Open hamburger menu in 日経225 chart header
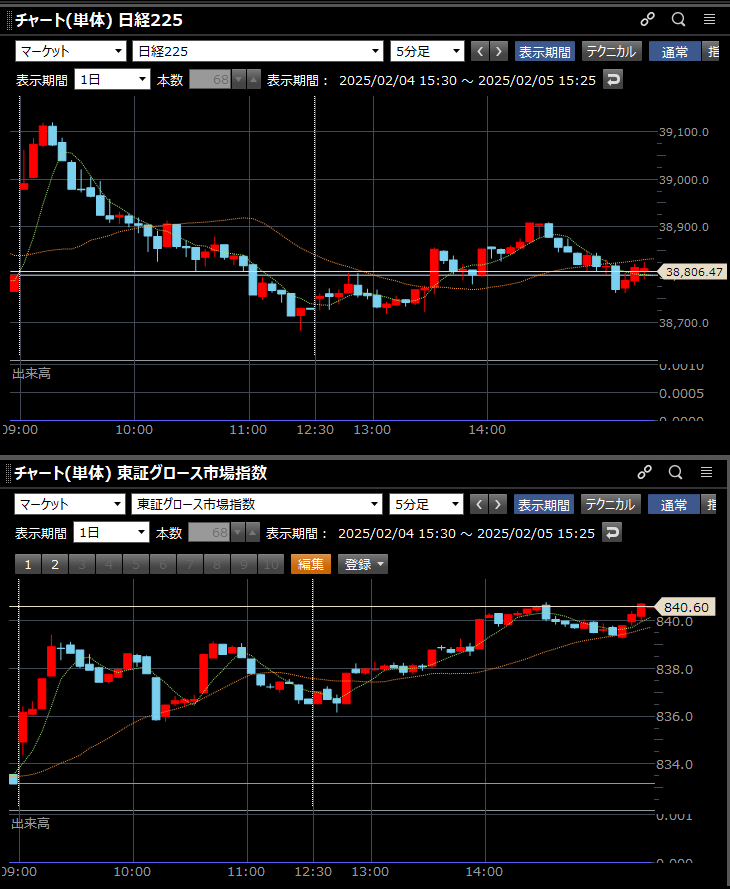Screen dimensions: 730x889 point(710,19)
